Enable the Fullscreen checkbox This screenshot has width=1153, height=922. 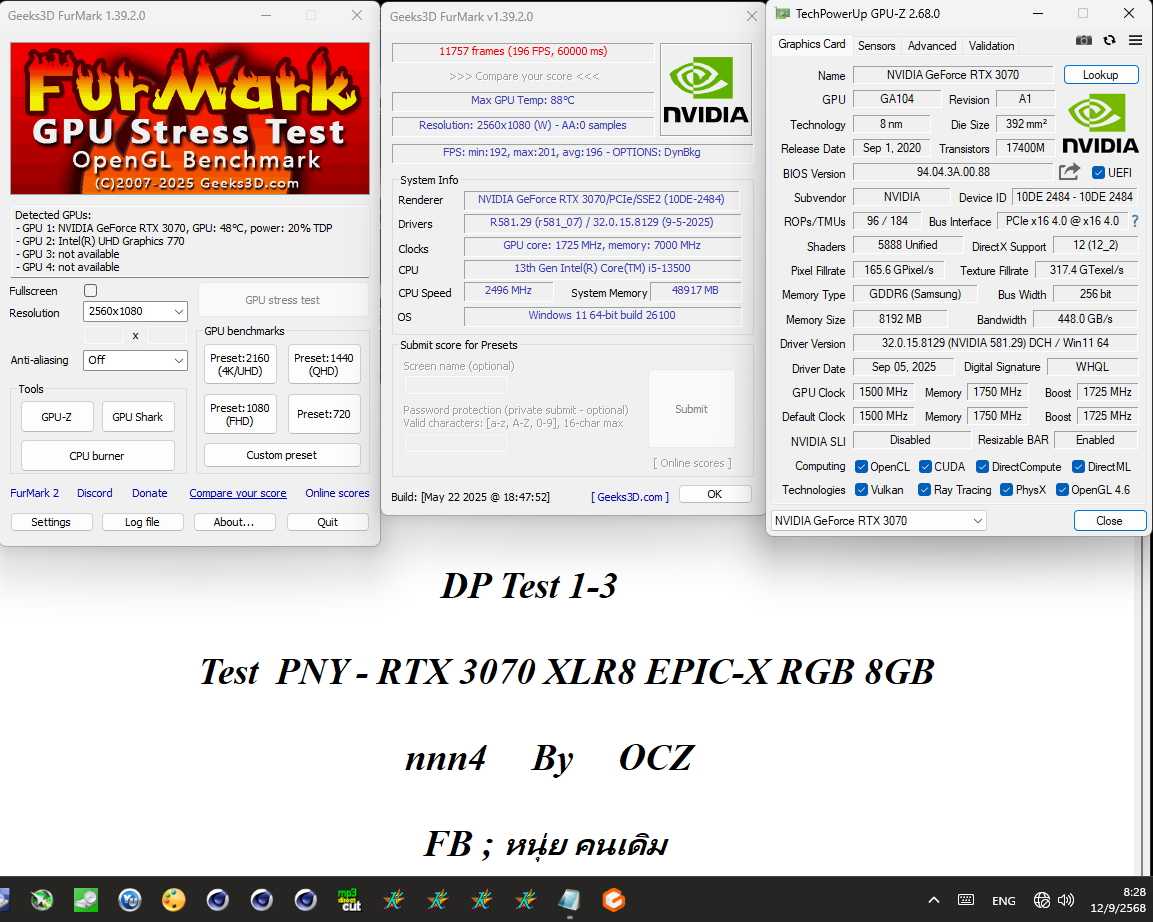coord(91,291)
